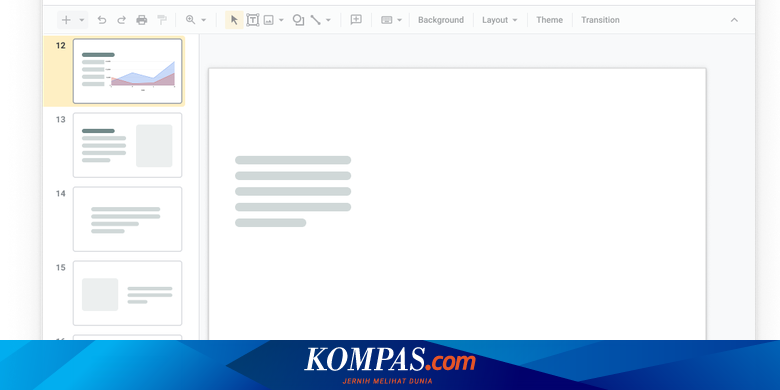Redo the last action
The height and width of the screenshot is (390, 780).
click(x=121, y=20)
